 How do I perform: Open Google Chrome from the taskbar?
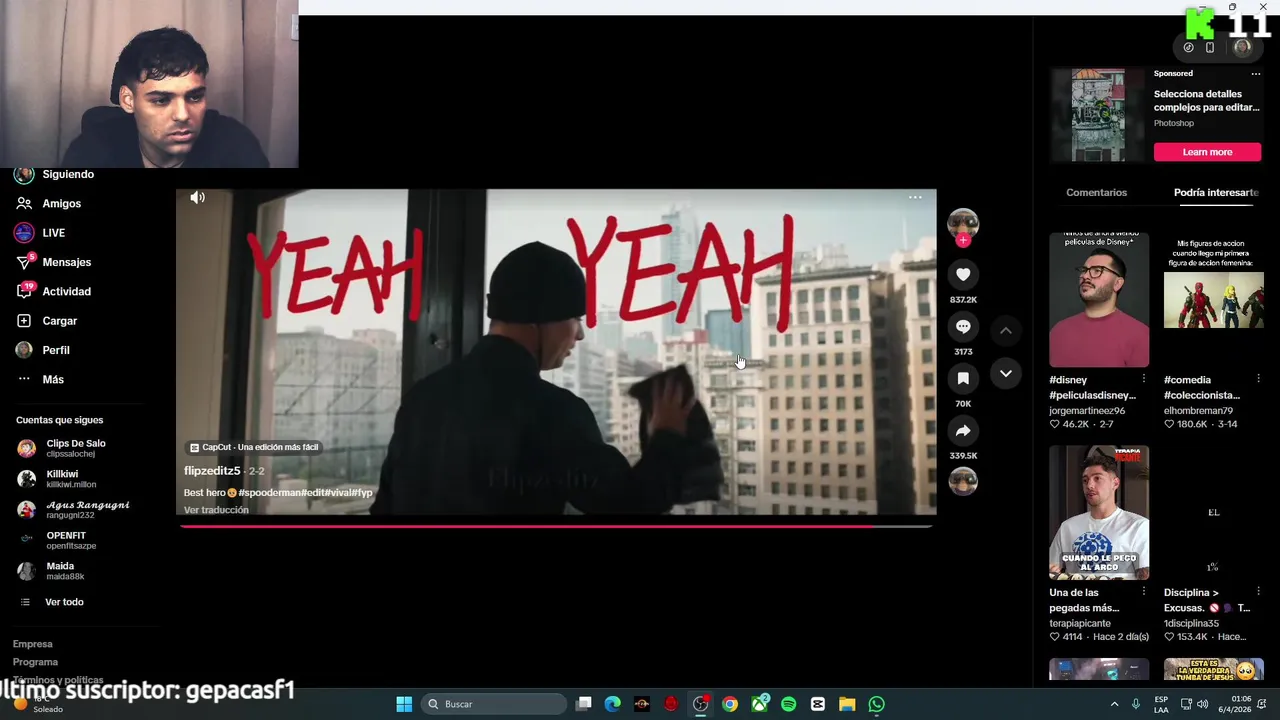coord(730,704)
